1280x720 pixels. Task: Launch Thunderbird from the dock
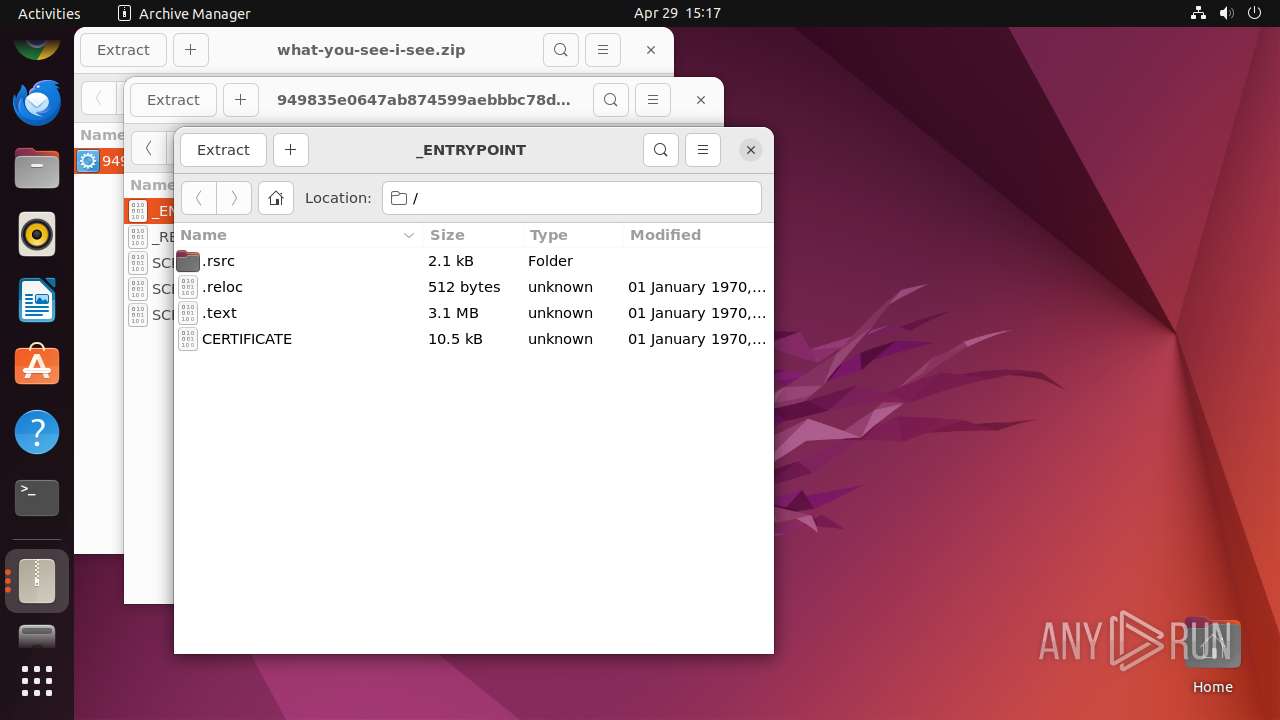click(x=37, y=102)
